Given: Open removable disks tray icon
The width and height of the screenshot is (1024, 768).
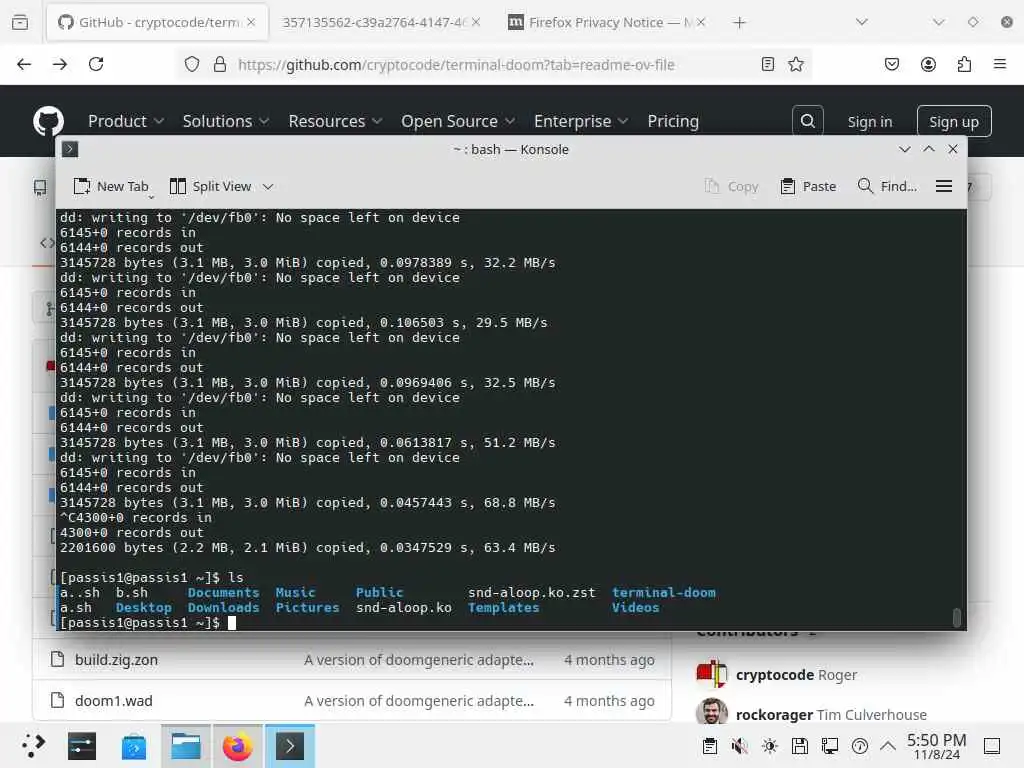Looking at the screenshot, I should tap(800, 746).
